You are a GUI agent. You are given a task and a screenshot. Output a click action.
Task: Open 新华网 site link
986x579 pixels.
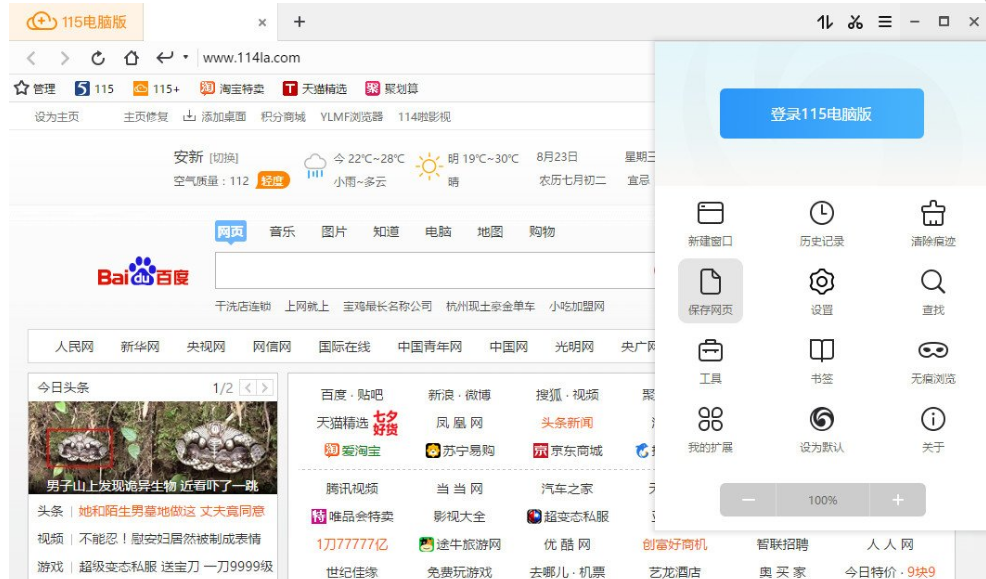tap(140, 346)
